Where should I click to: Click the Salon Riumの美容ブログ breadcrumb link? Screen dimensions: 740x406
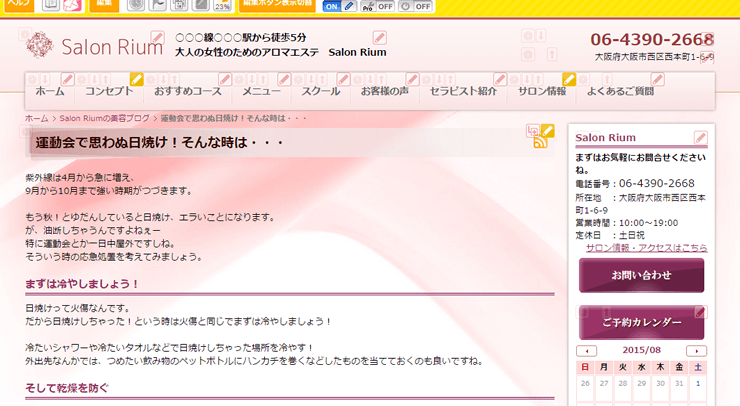click(104, 118)
